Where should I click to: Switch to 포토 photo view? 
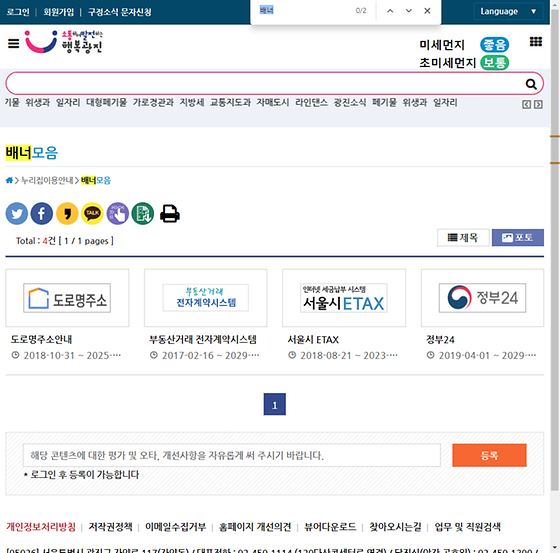tap(518, 238)
